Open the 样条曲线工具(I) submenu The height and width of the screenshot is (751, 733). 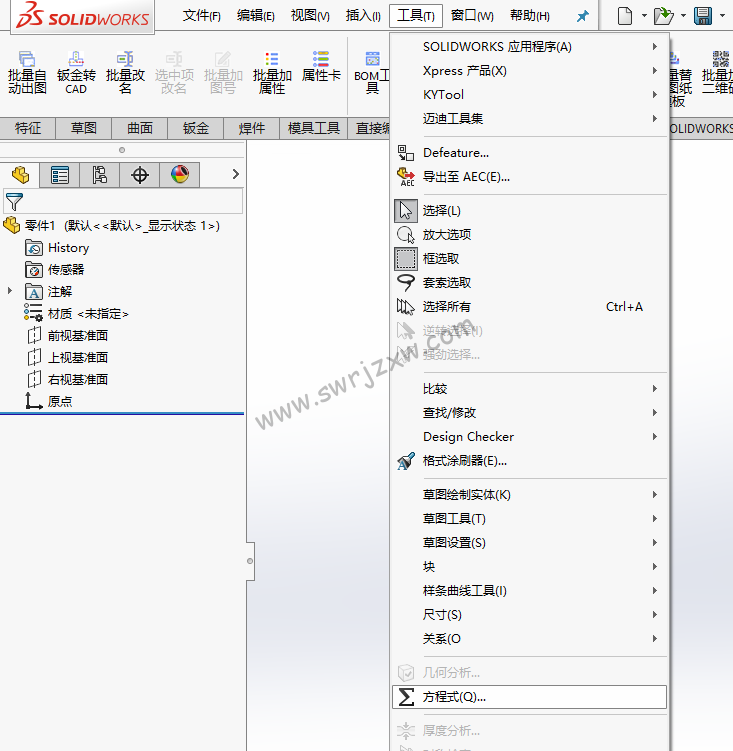(529, 591)
